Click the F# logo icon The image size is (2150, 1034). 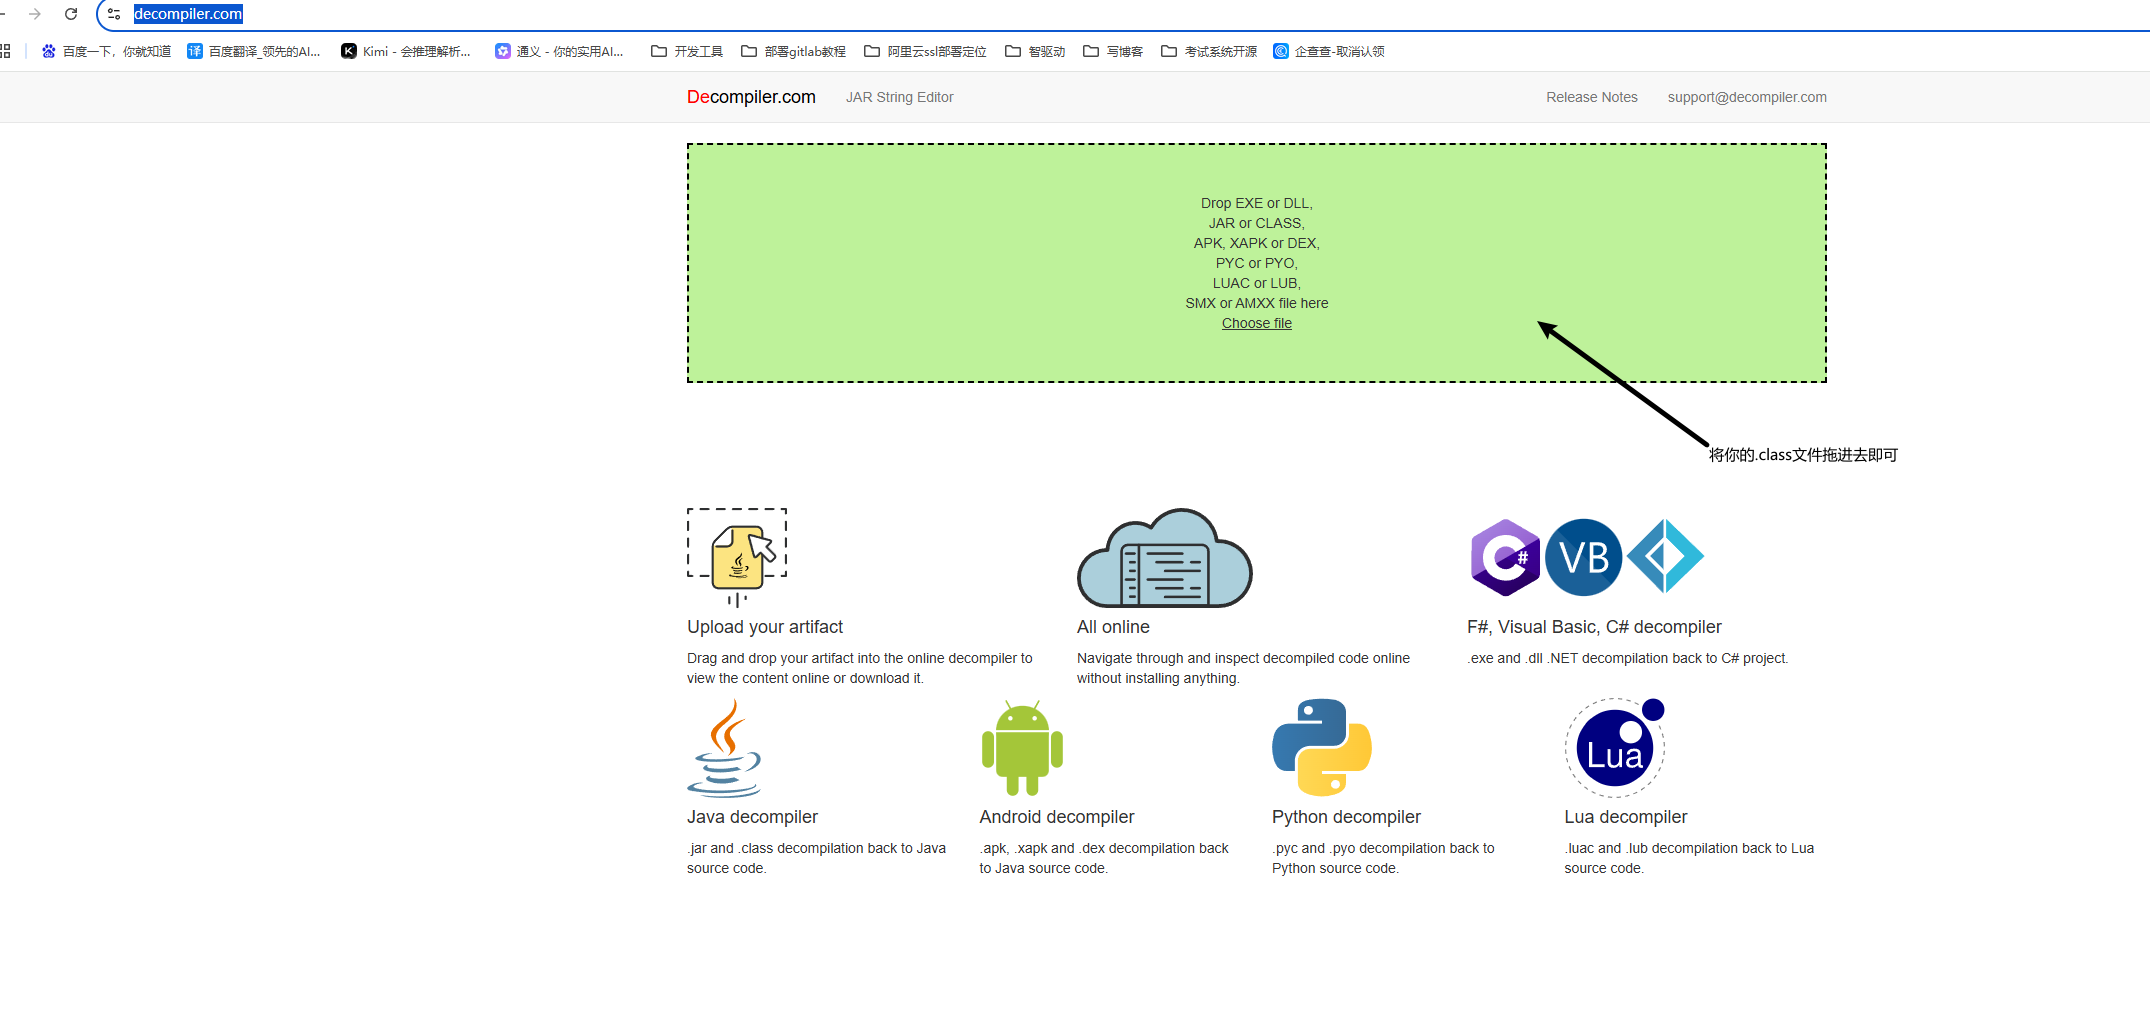coord(1665,557)
